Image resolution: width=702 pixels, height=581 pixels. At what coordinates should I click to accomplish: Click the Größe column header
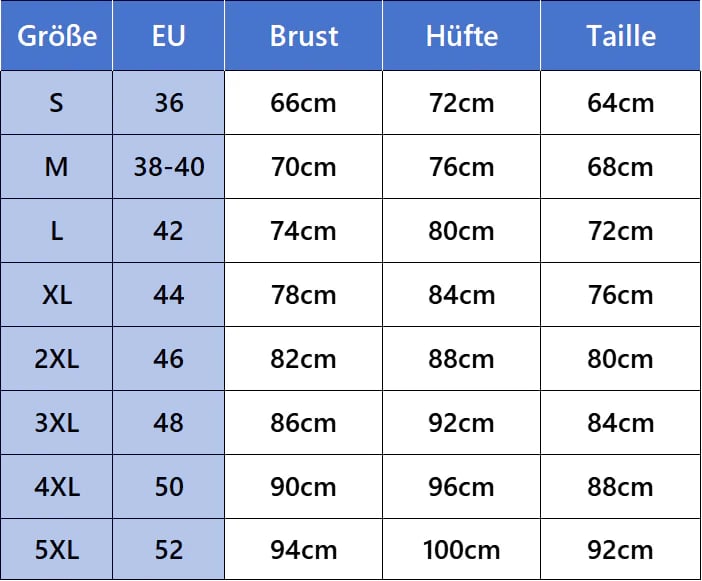coord(56,36)
